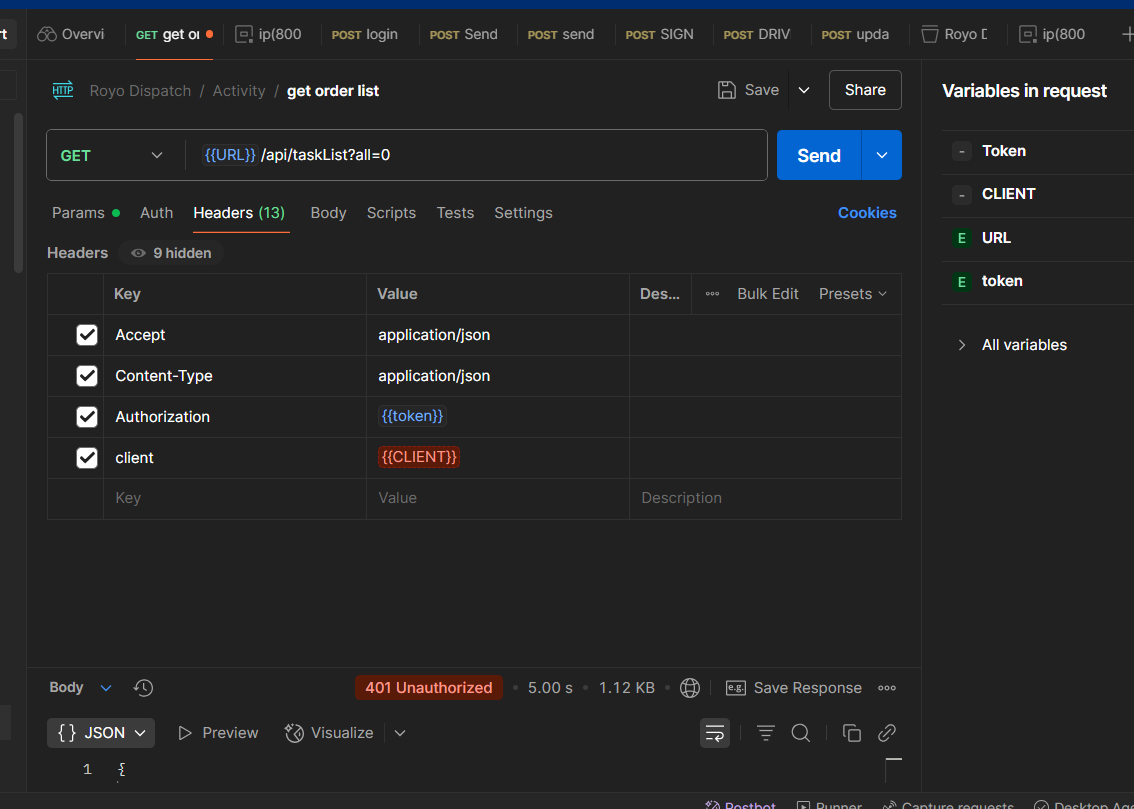Open the Cookies link

(x=866, y=213)
